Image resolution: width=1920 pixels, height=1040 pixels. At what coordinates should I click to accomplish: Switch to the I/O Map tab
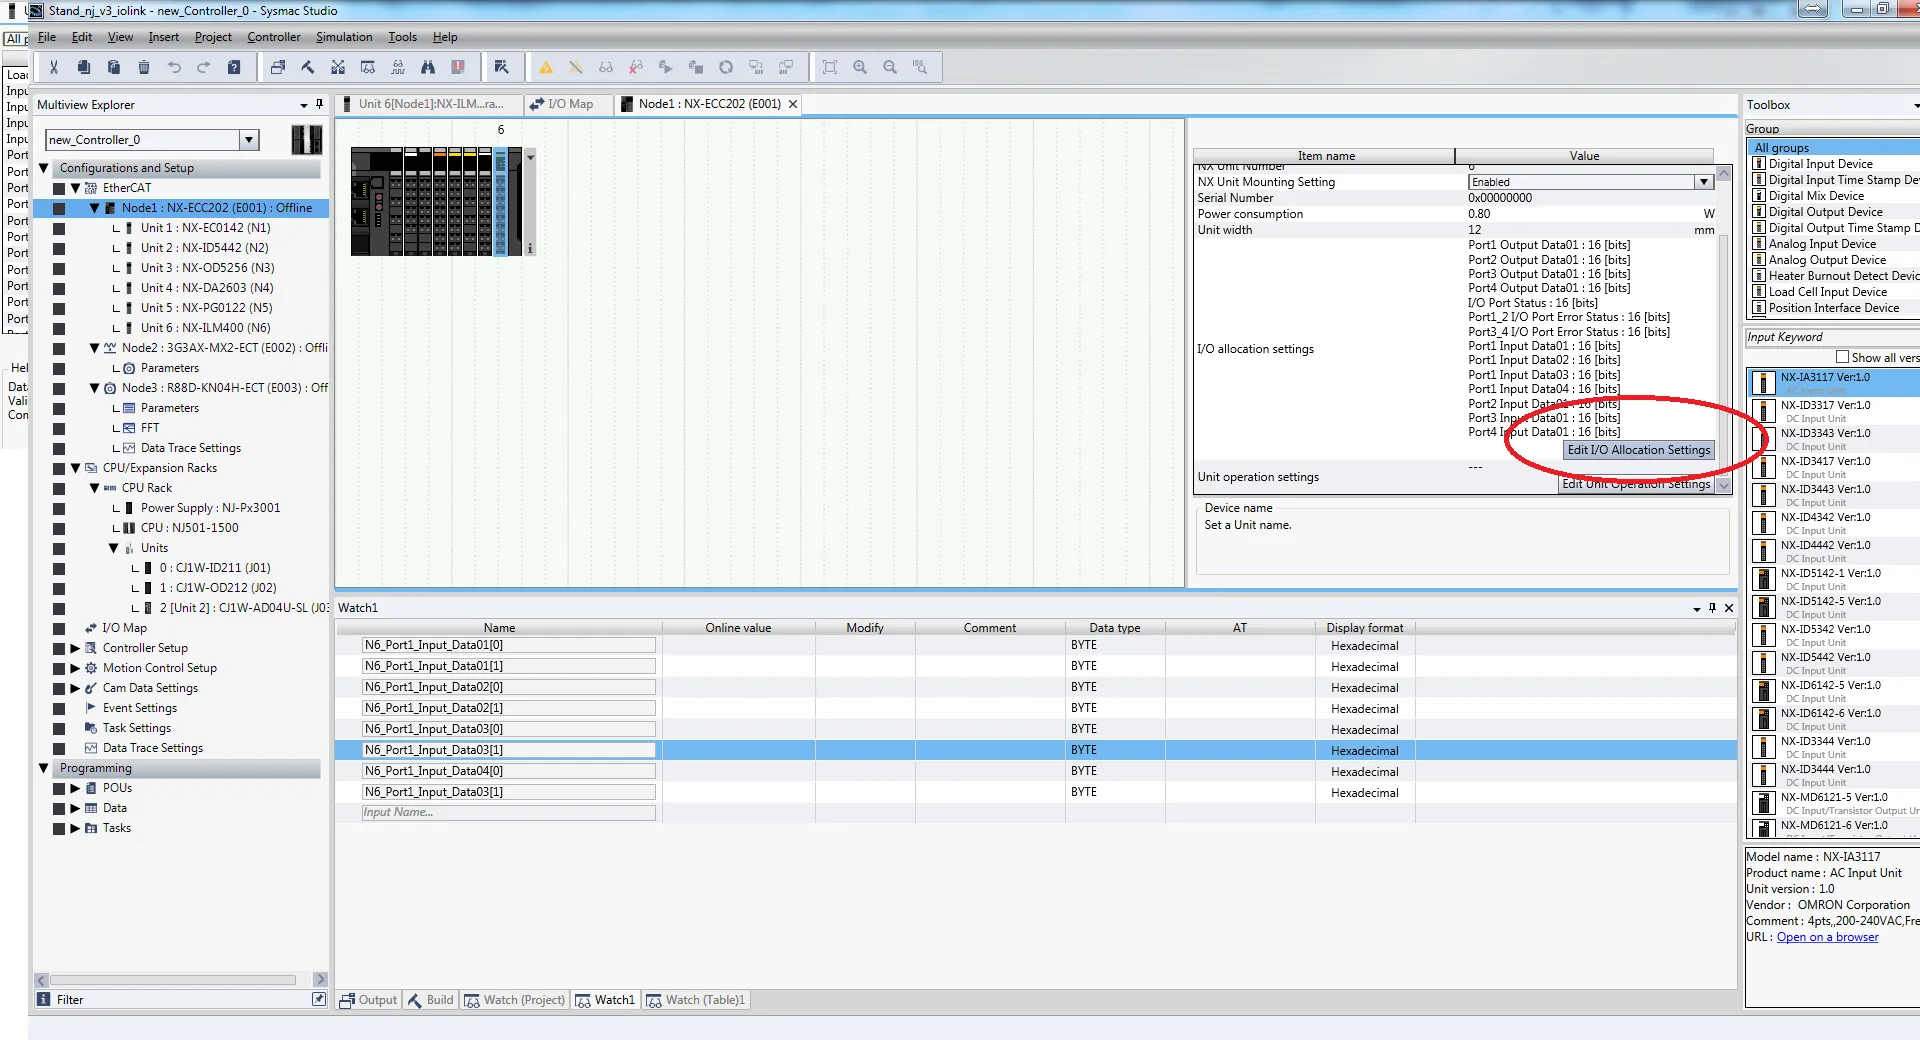click(x=568, y=104)
